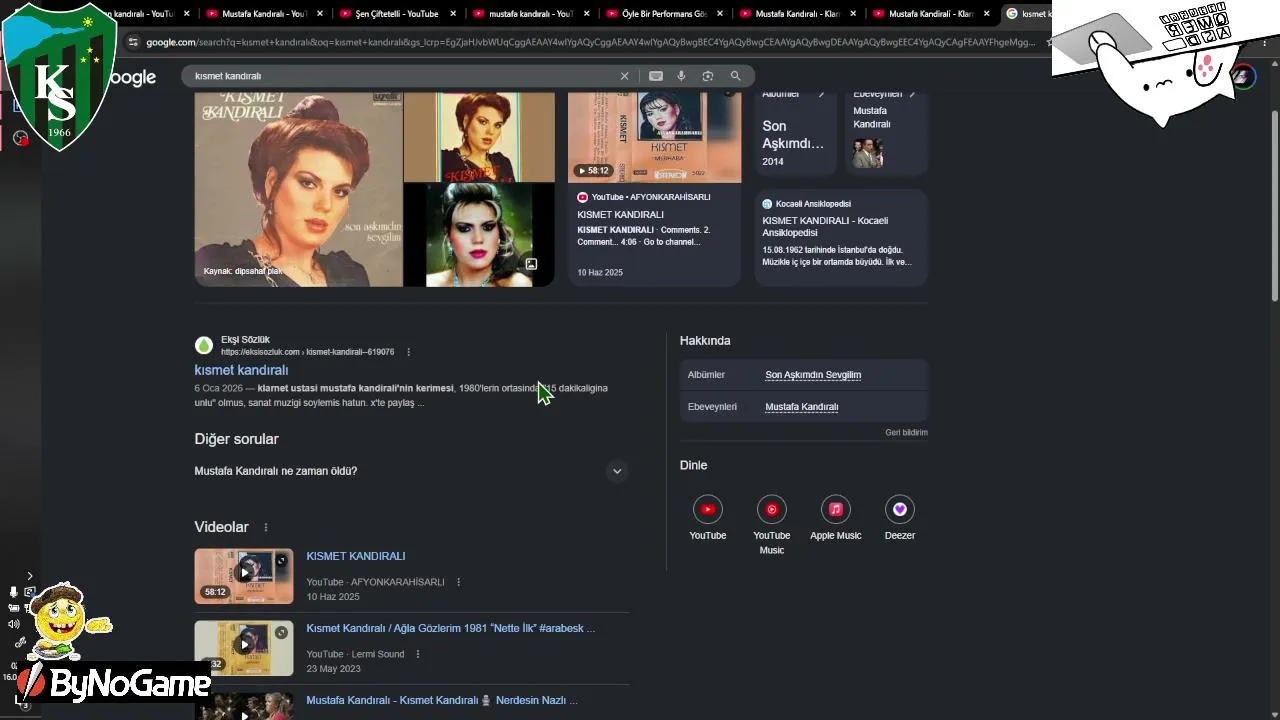Open the Videolar section options menu
Image resolution: width=1280 pixels, height=720 pixels.
click(266, 527)
